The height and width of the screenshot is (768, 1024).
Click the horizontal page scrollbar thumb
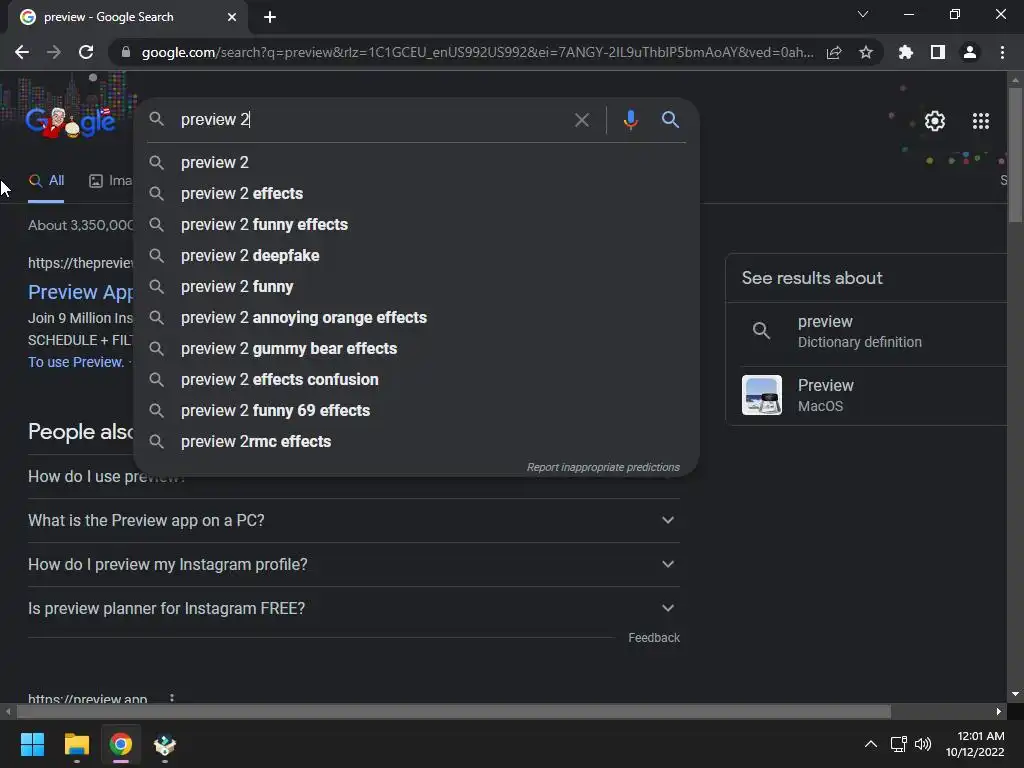(x=454, y=711)
